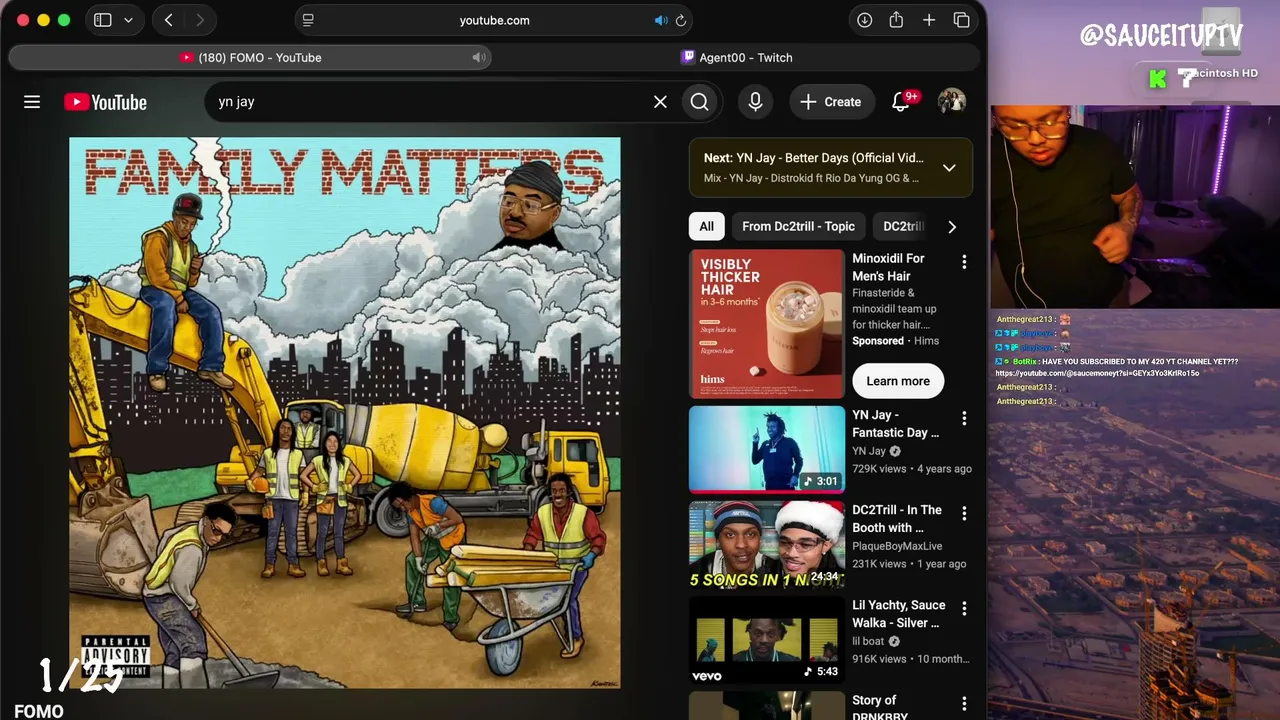Select the 'From Dc2trill - Topic' chip
Viewport: 1280px width, 720px height.
(798, 227)
